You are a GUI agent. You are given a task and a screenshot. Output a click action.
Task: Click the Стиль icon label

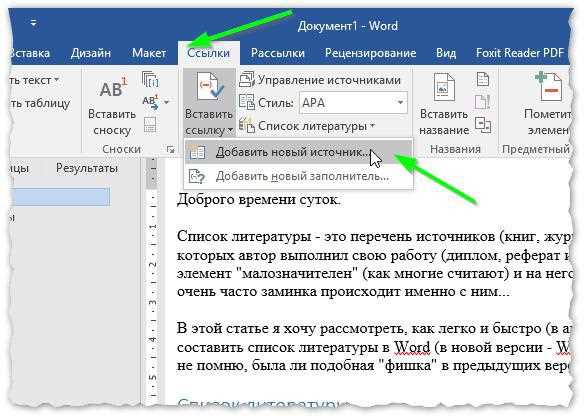pyautogui.click(x=266, y=102)
